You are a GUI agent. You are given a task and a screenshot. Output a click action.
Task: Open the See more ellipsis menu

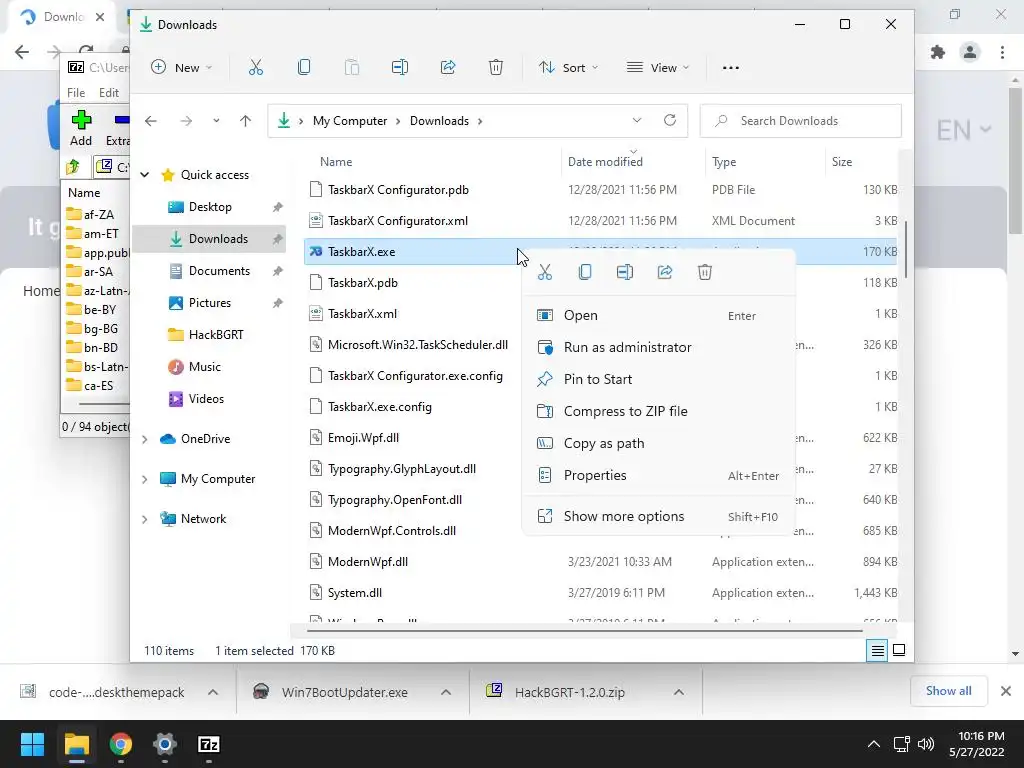tap(731, 68)
